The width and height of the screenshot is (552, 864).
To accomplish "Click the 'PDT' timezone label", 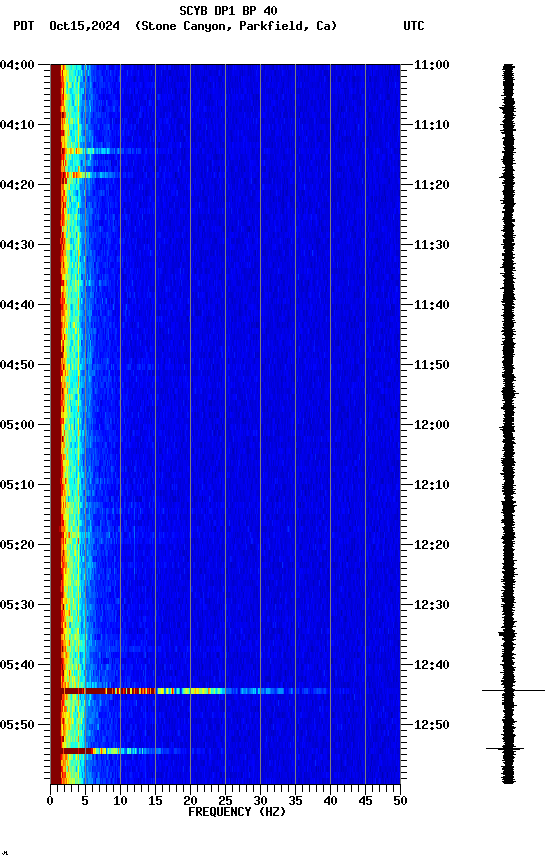I will pyautogui.click(x=24, y=26).
